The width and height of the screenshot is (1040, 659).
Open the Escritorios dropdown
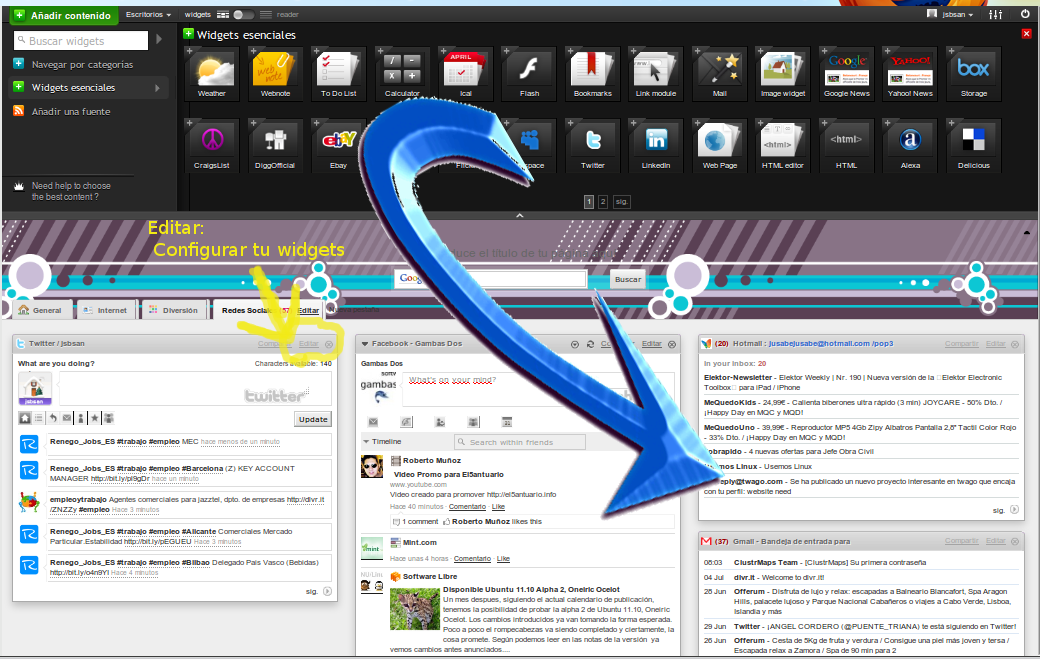149,14
